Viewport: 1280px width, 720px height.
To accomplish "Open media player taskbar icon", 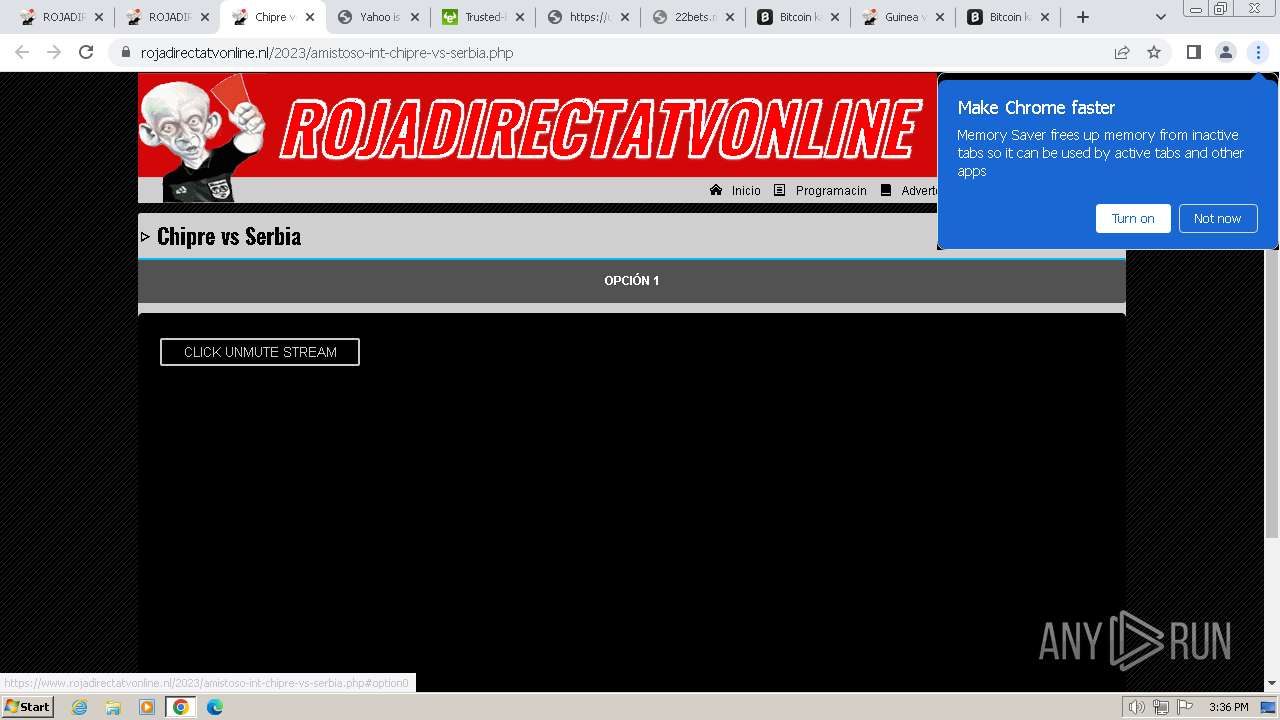I will pos(147,707).
